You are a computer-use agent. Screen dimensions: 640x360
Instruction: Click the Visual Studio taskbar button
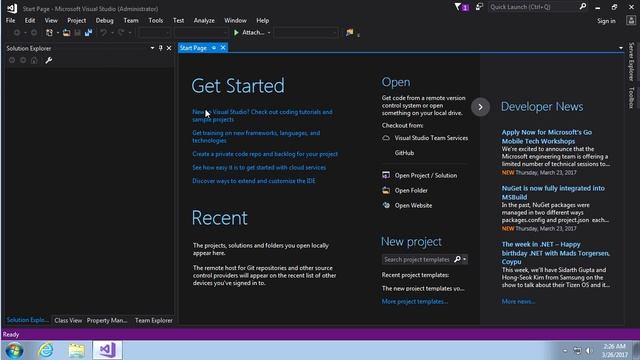click(107, 350)
